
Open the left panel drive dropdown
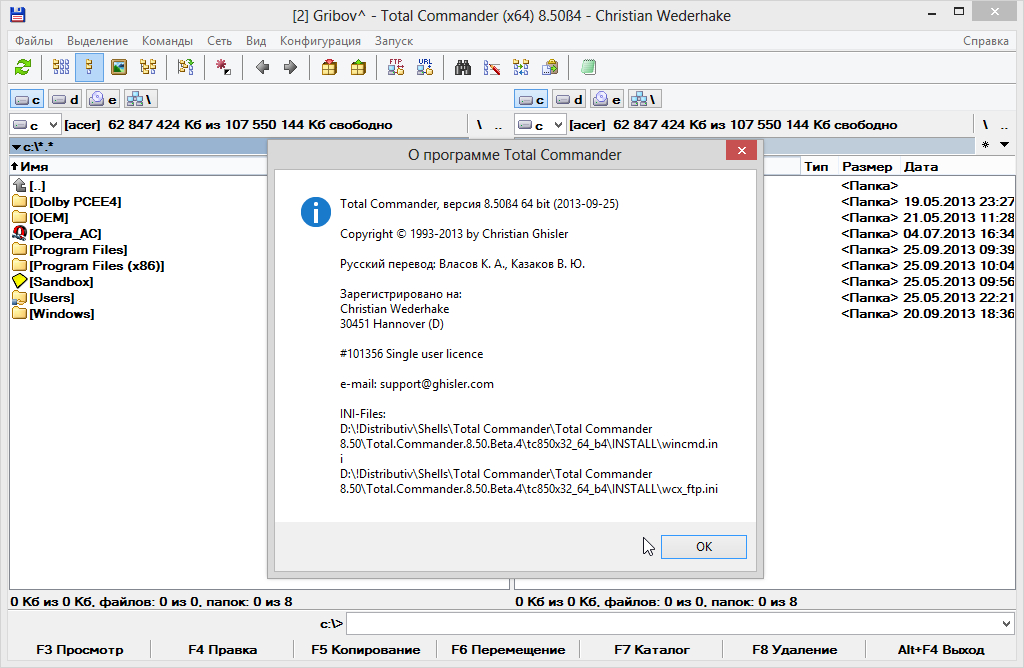pos(35,125)
